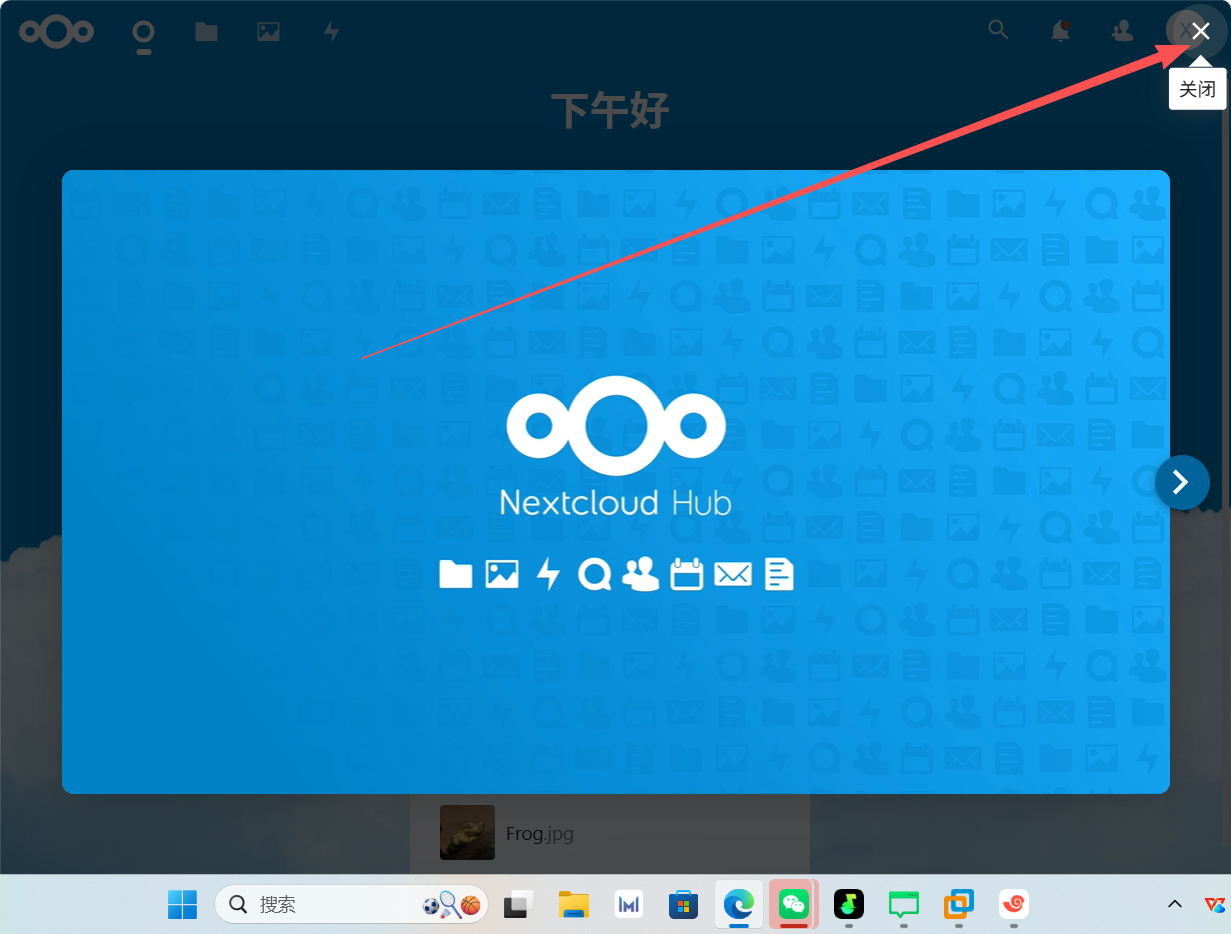Viewport: 1231px width, 934px height.
Task: Open the Windows Start menu
Action: tap(182, 904)
